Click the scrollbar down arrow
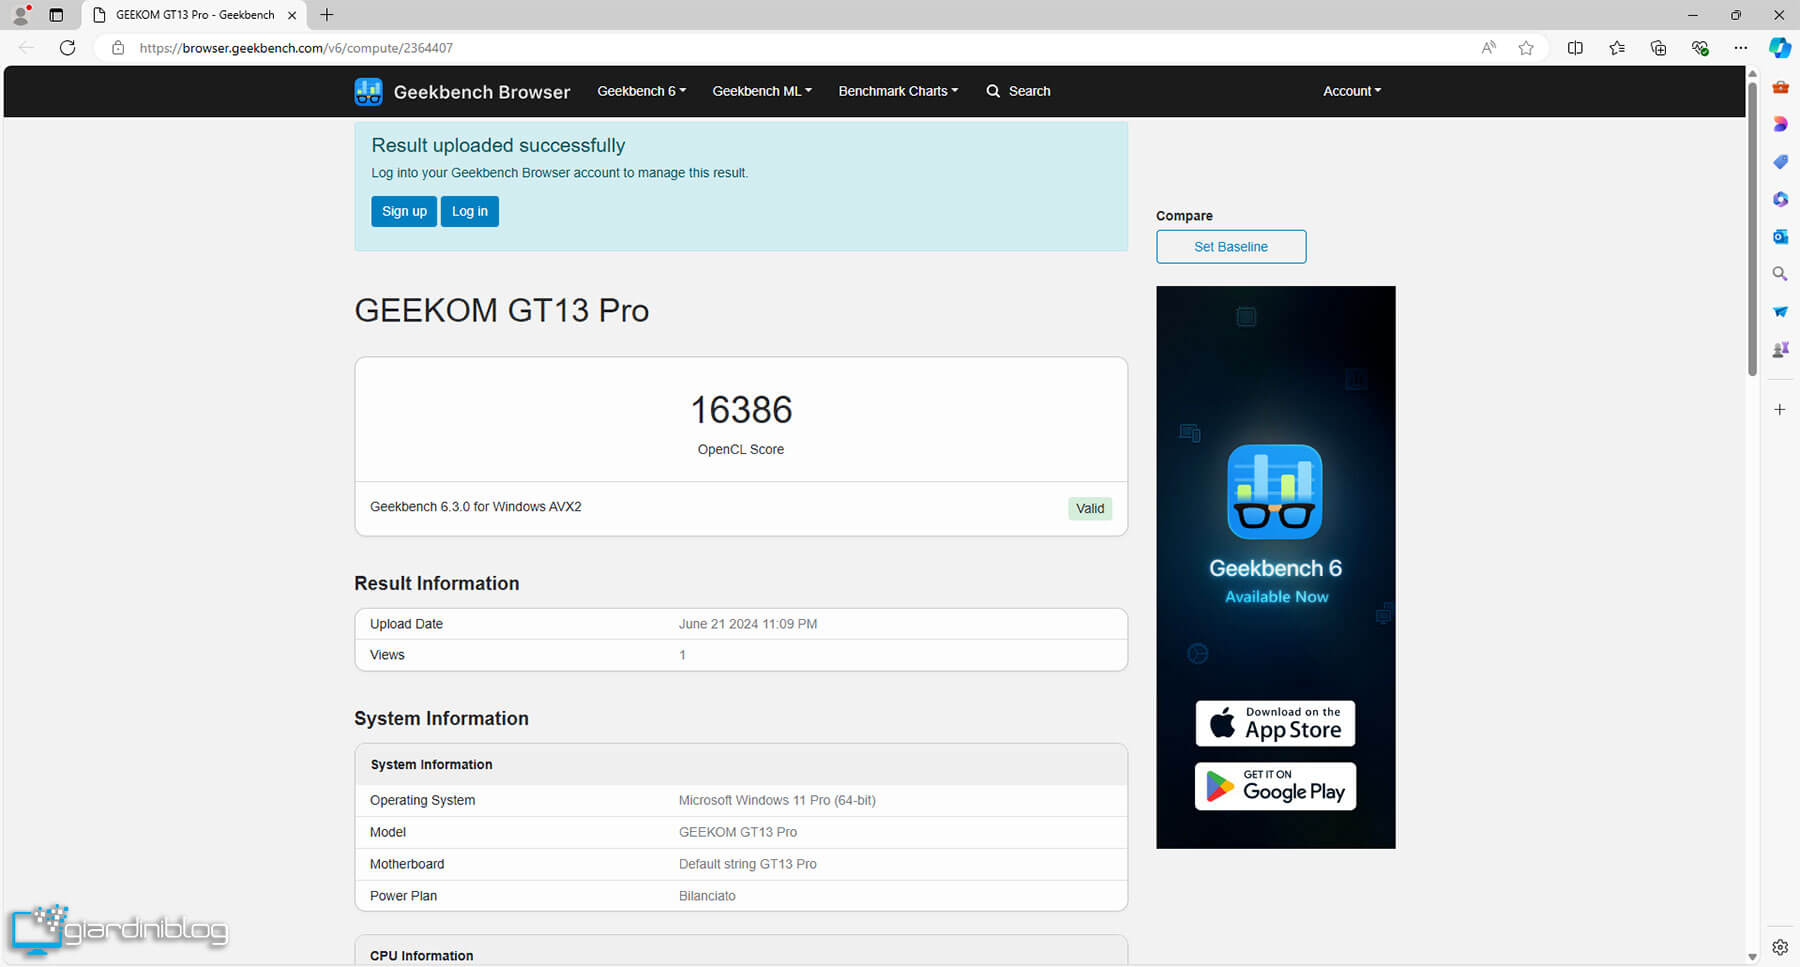Viewport: 1800px width, 967px height. pos(1752,957)
